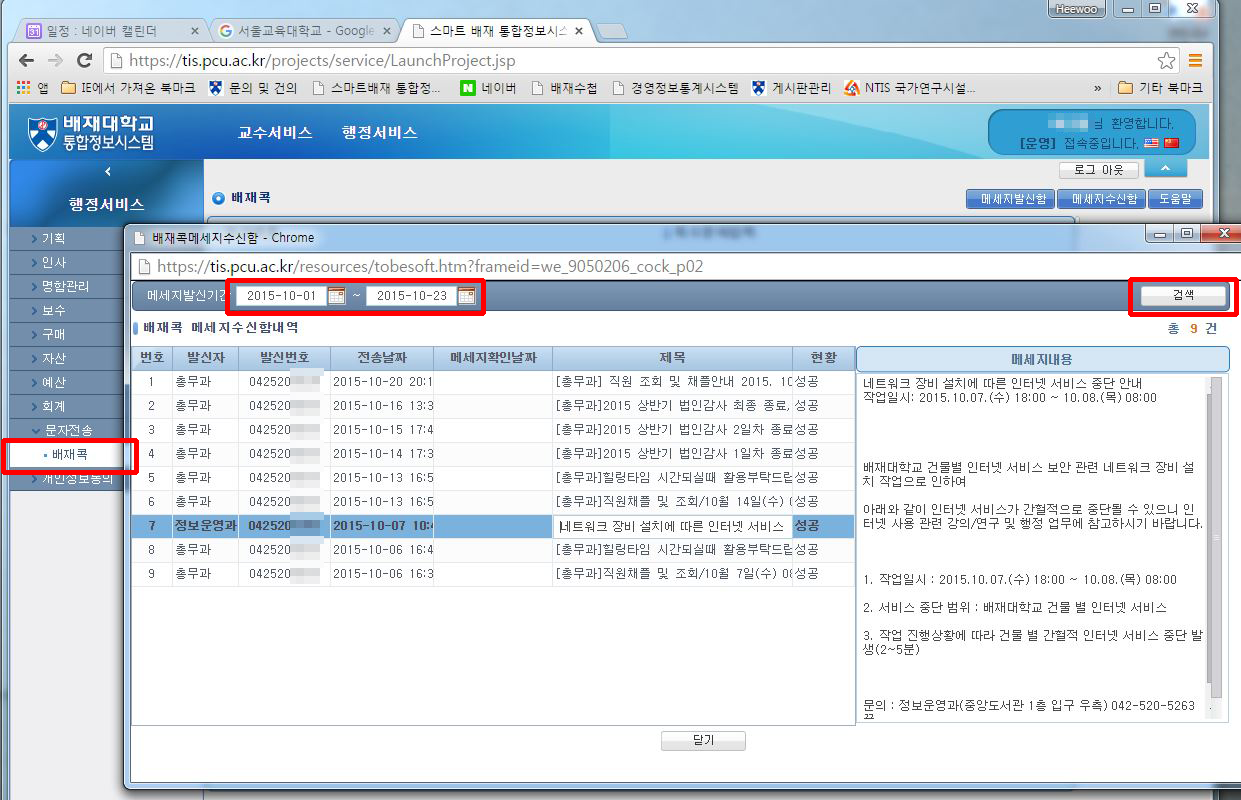Image resolution: width=1241 pixels, height=800 pixels.
Task: Sort by 발신자 column header
Action: pos(205,358)
